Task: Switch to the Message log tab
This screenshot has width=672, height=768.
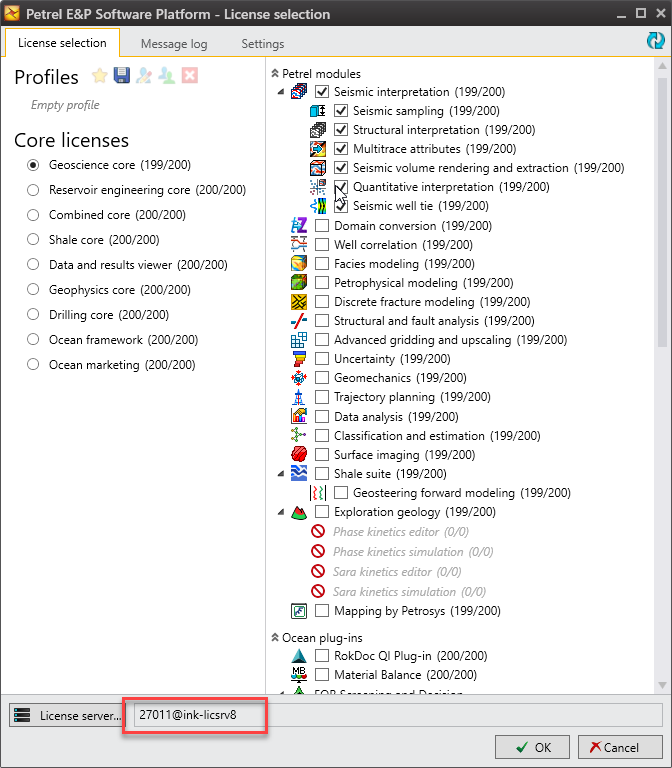Action: pos(174,44)
